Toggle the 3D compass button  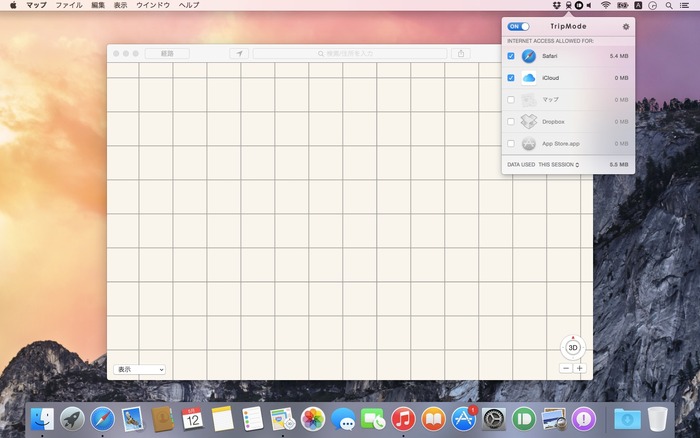[x=573, y=348]
